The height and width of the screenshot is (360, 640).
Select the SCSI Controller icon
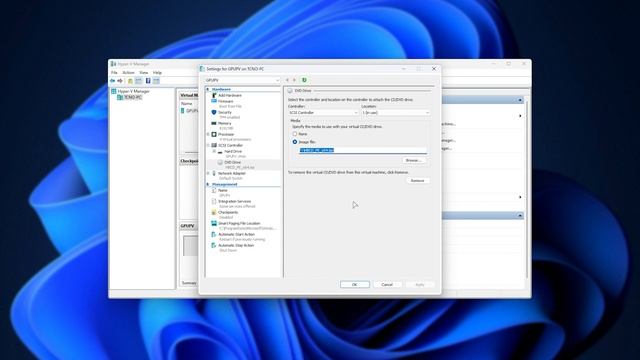coord(214,145)
